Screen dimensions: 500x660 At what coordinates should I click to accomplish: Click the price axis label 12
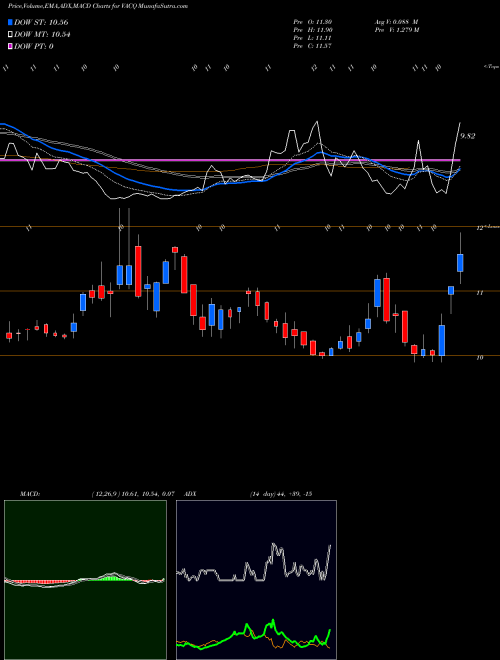click(479, 228)
